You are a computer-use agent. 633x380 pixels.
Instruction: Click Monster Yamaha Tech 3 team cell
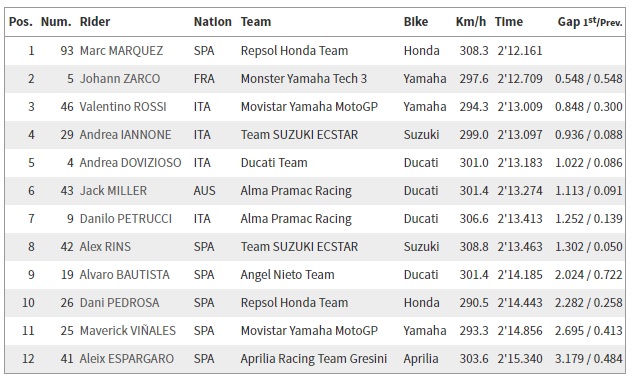[x=304, y=79]
